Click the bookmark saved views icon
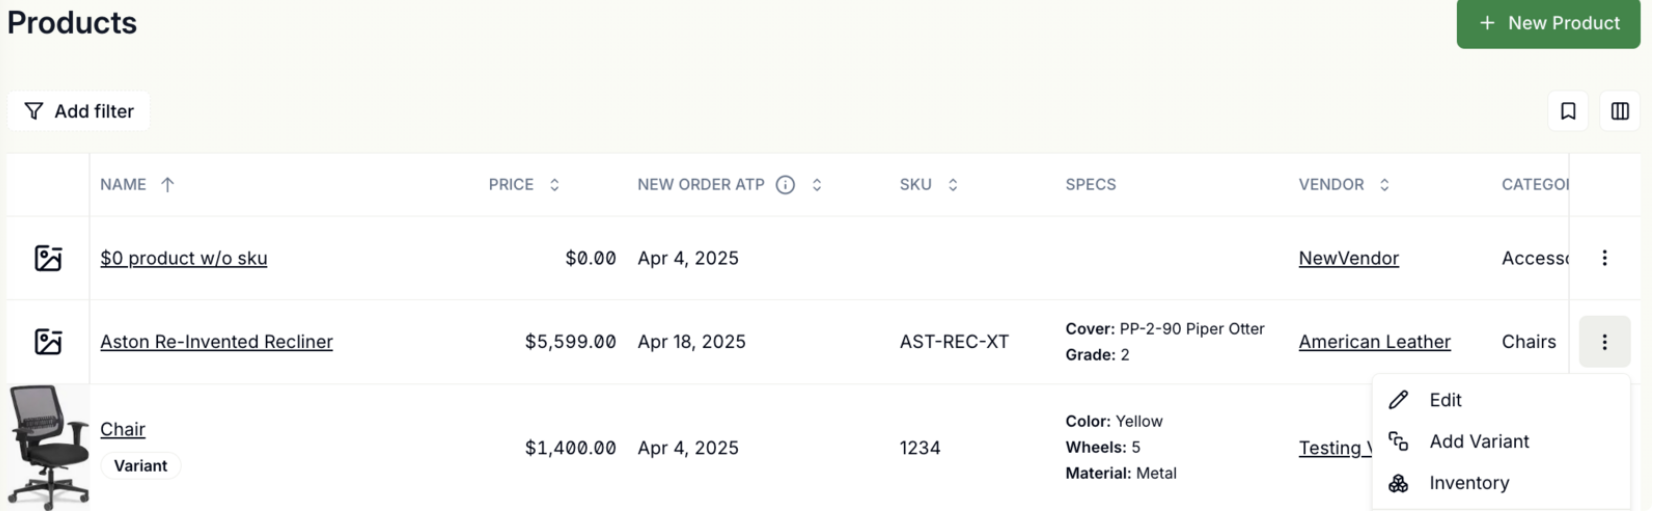Viewport: 1654px width, 514px height. (1567, 111)
